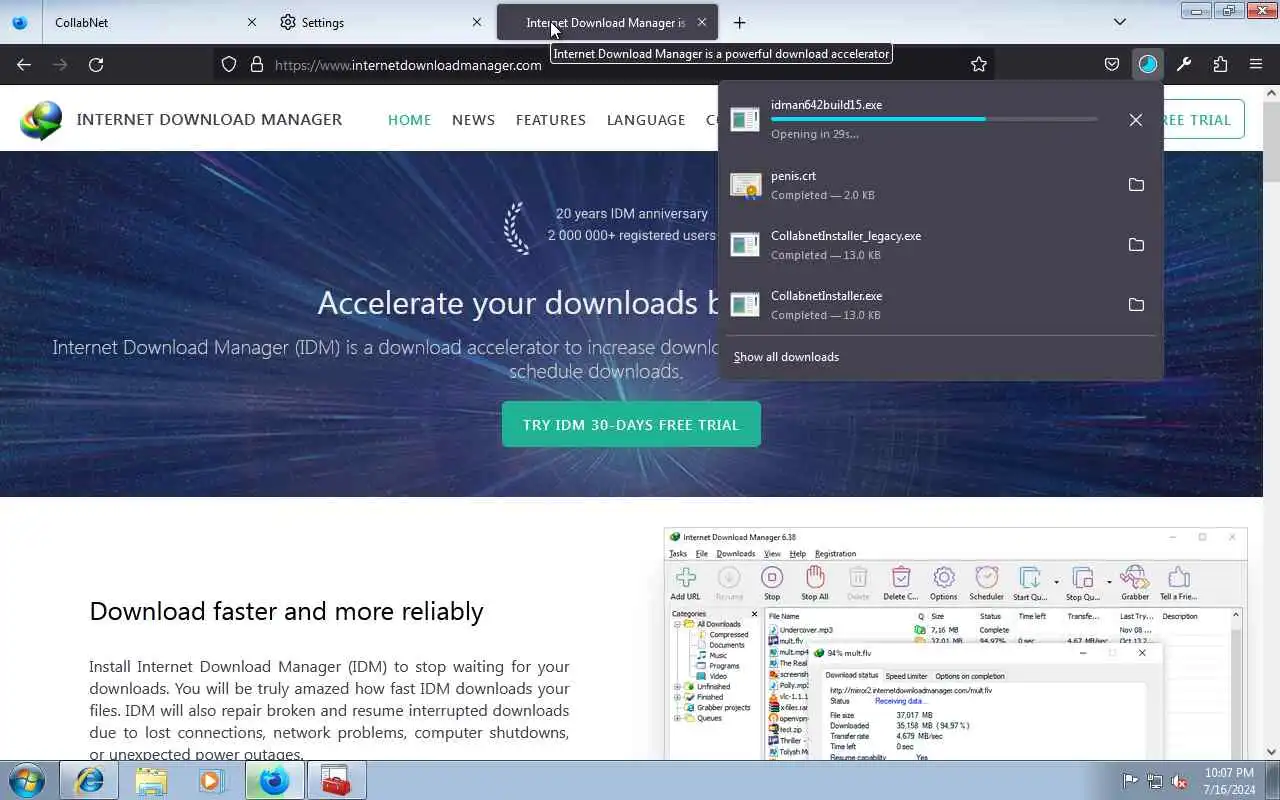Click the shield tracking protection icon
1280x800 pixels.
tap(229, 65)
